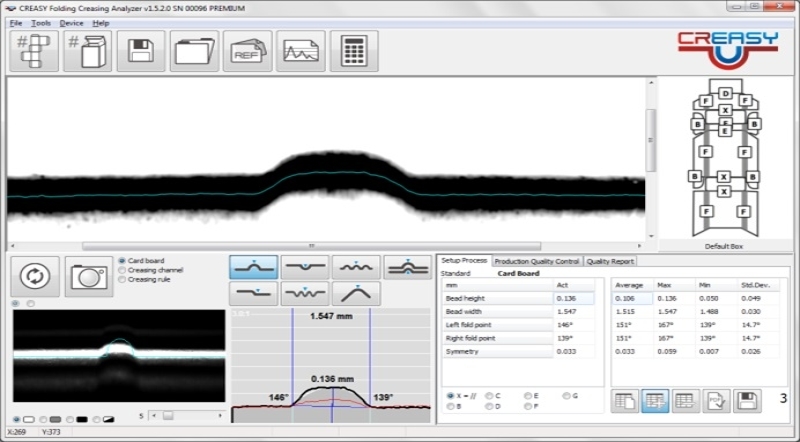Select the step-down profile type icon
The image size is (800, 442).
(254, 293)
